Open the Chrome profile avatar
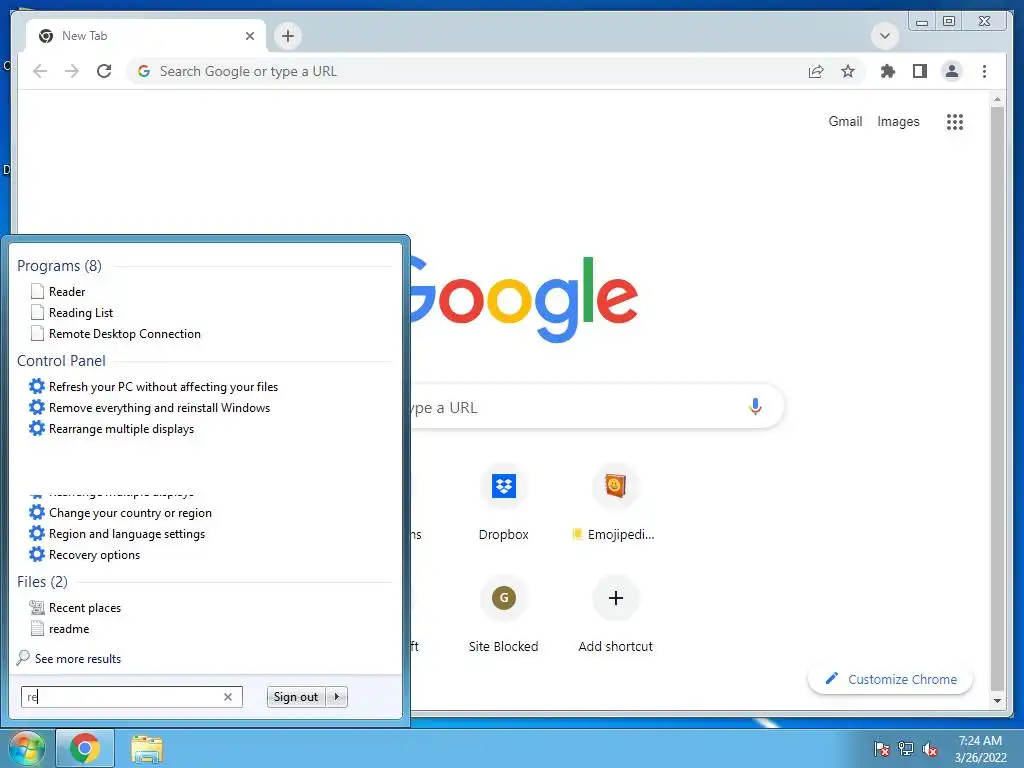The image size is (1024, 768). pos(952,71)
